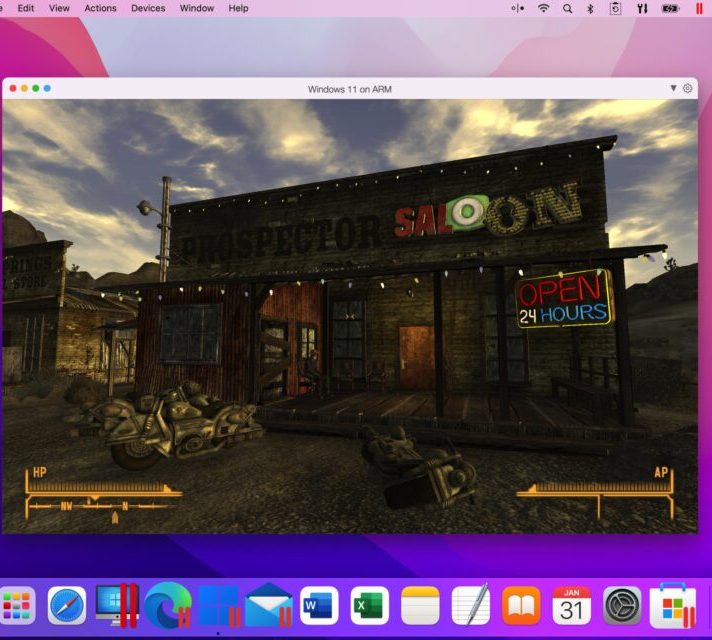Open the Actions menu
This screenshot has width=712, height=640.
pyautogui.click(x=100, y=8)
